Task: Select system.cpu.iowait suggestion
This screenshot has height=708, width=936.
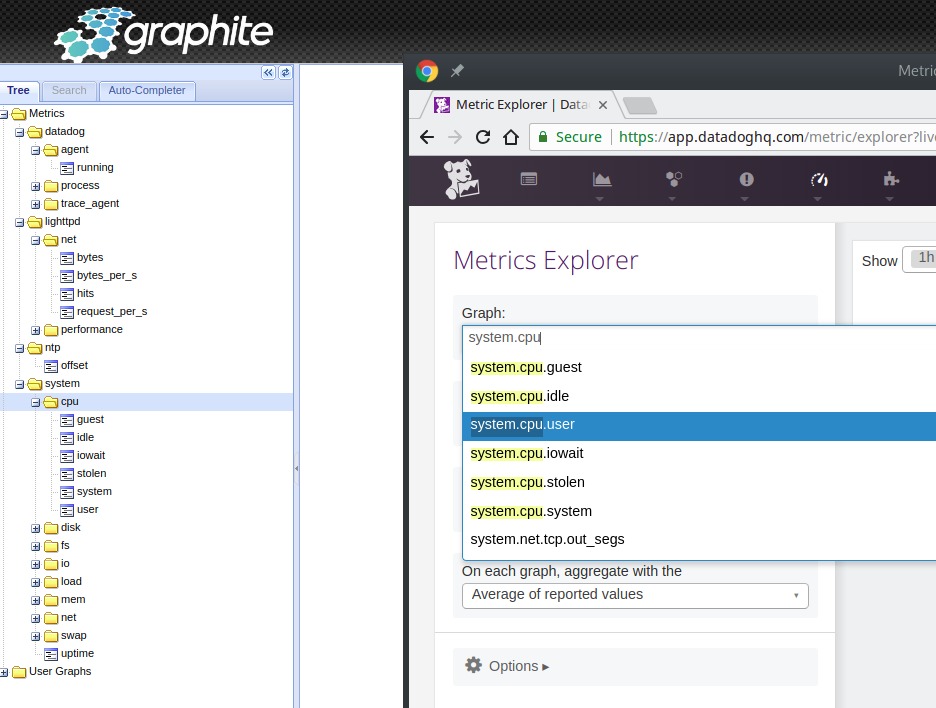Action: [x=699, y=454]
